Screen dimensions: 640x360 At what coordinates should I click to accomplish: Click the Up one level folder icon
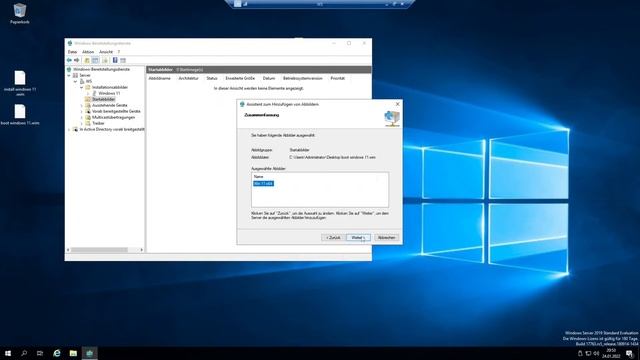click(87, 60)
